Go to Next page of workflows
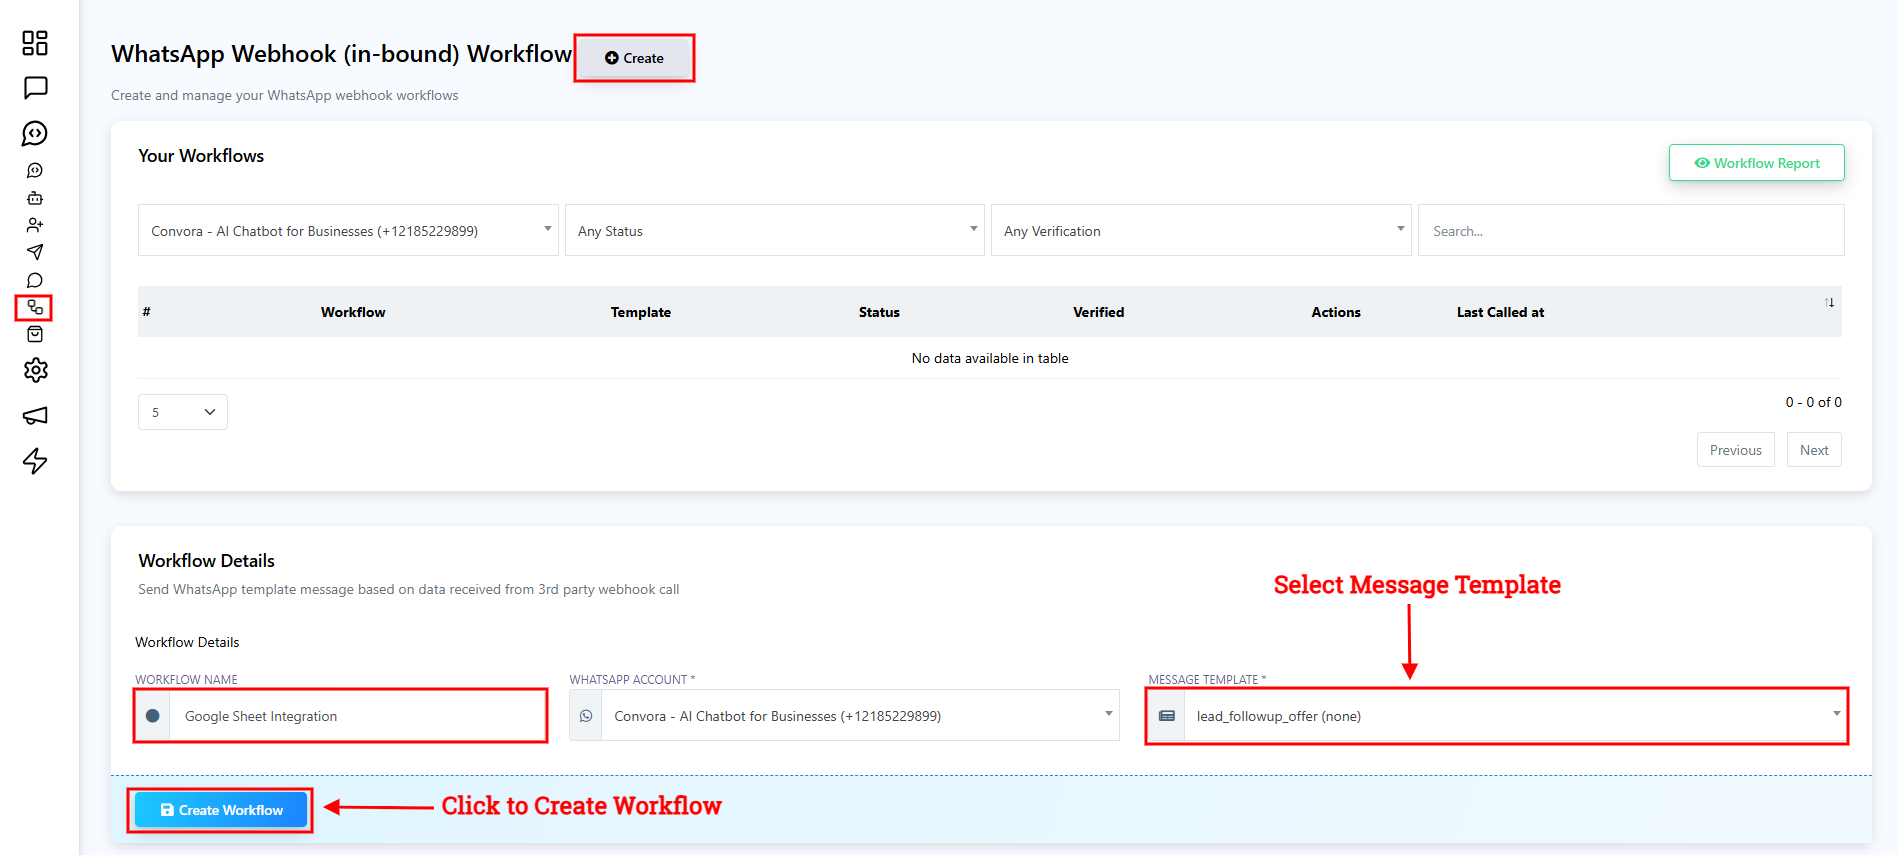This screenshot has height=855, width=1898. 1814,450
